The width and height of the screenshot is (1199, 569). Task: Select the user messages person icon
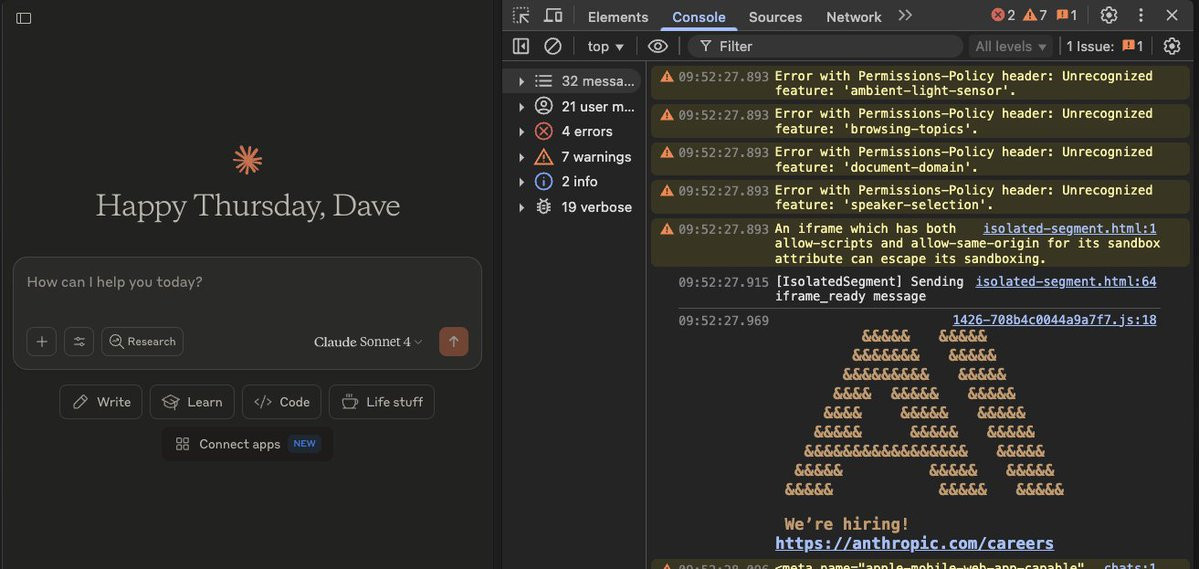point(544,106)
